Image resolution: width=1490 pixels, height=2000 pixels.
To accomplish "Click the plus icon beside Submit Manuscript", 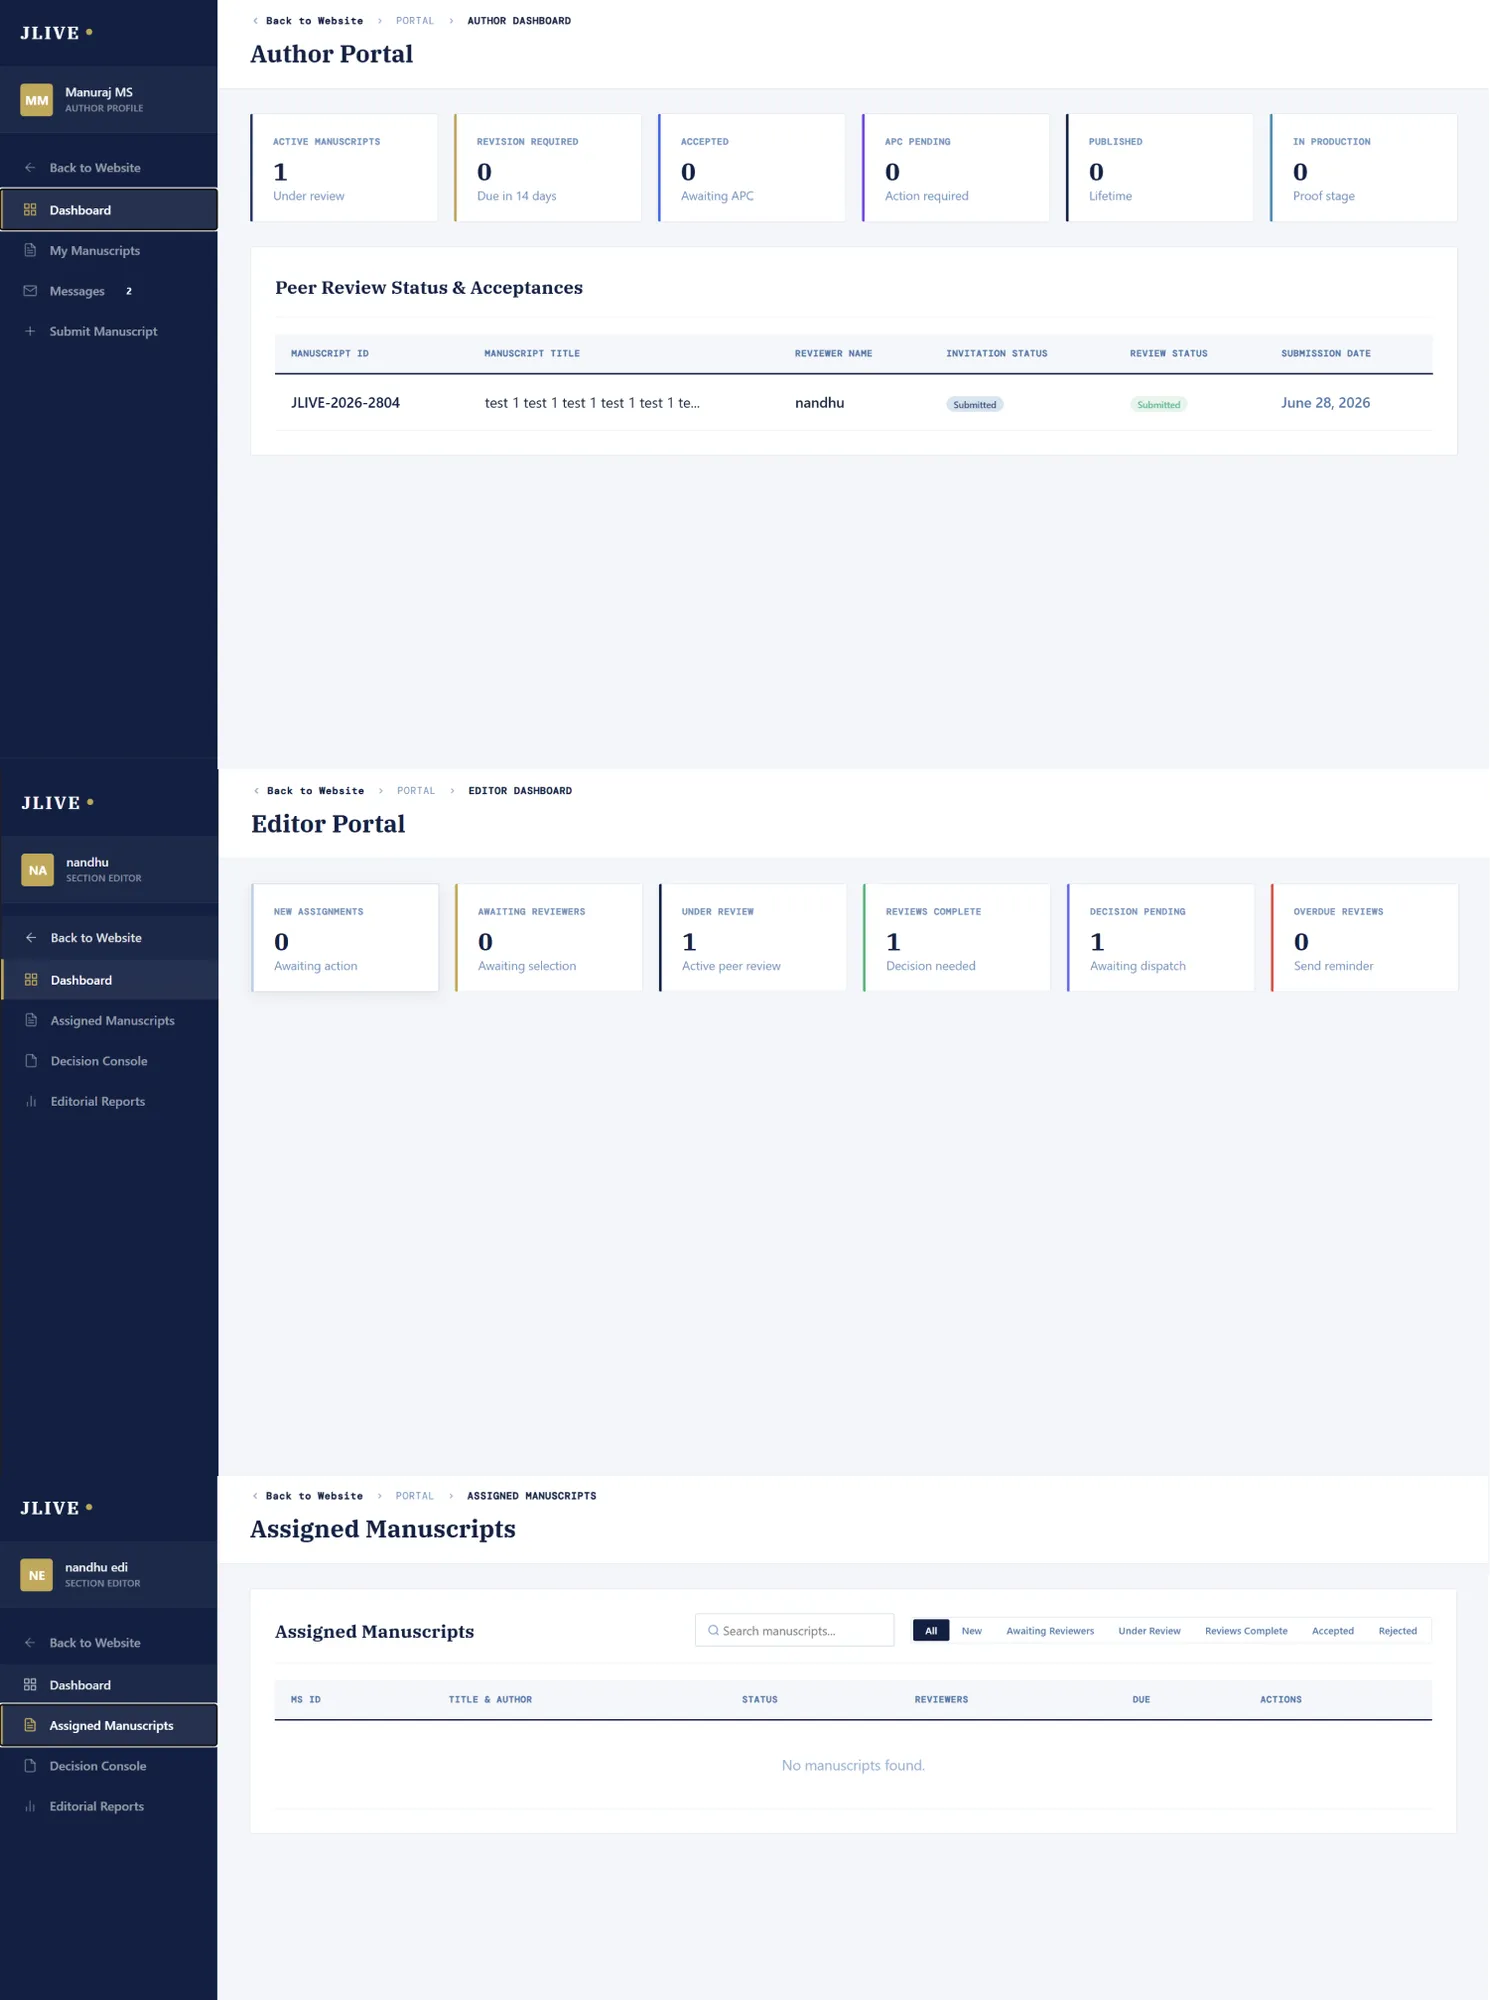I will coord(30,331).
